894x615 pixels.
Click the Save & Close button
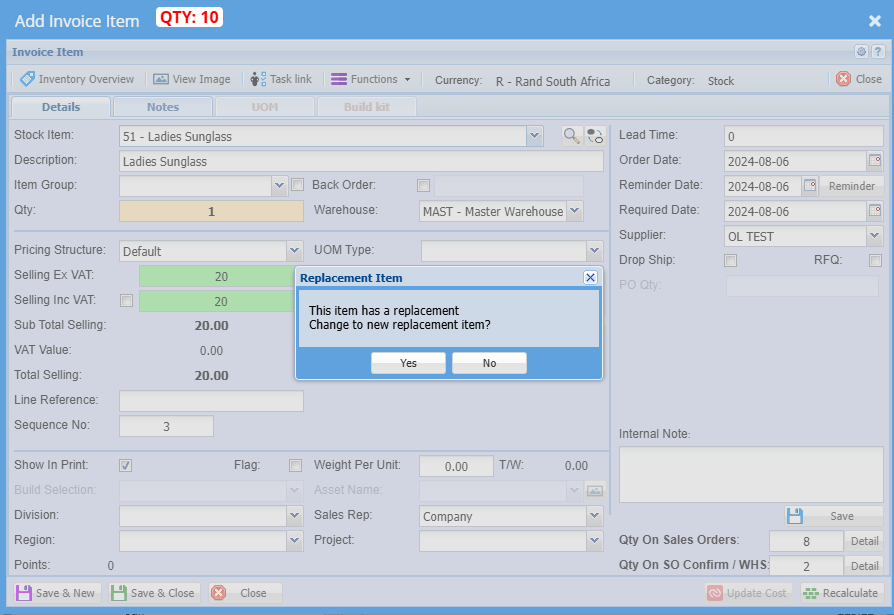153,593
